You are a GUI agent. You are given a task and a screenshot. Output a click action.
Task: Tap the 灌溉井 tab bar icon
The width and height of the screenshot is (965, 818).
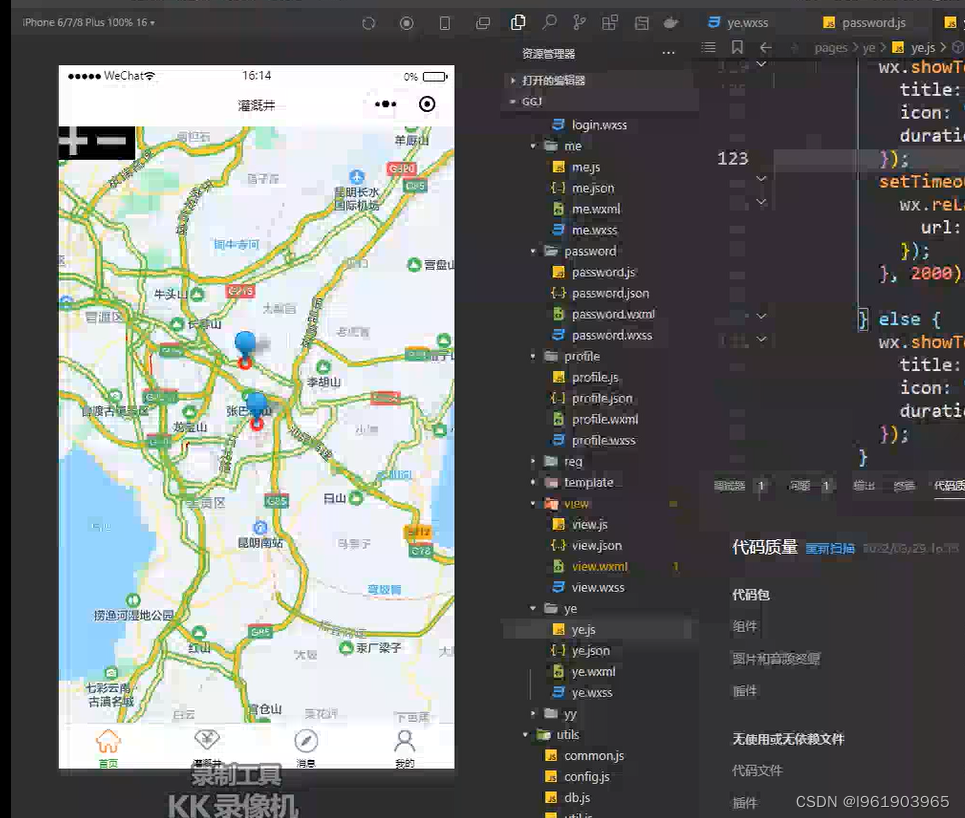(207, 740)
